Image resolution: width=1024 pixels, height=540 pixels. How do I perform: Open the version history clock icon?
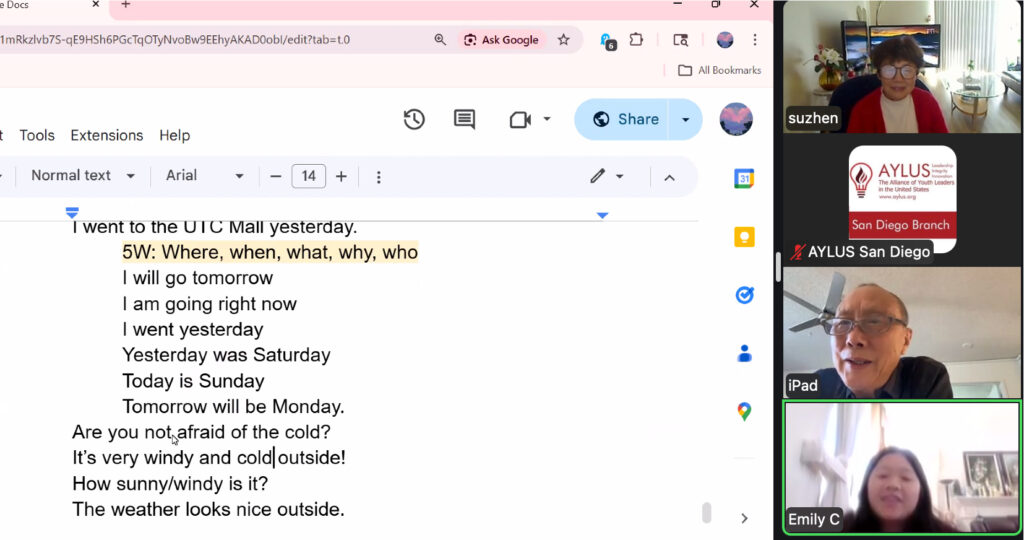(414, 120)
